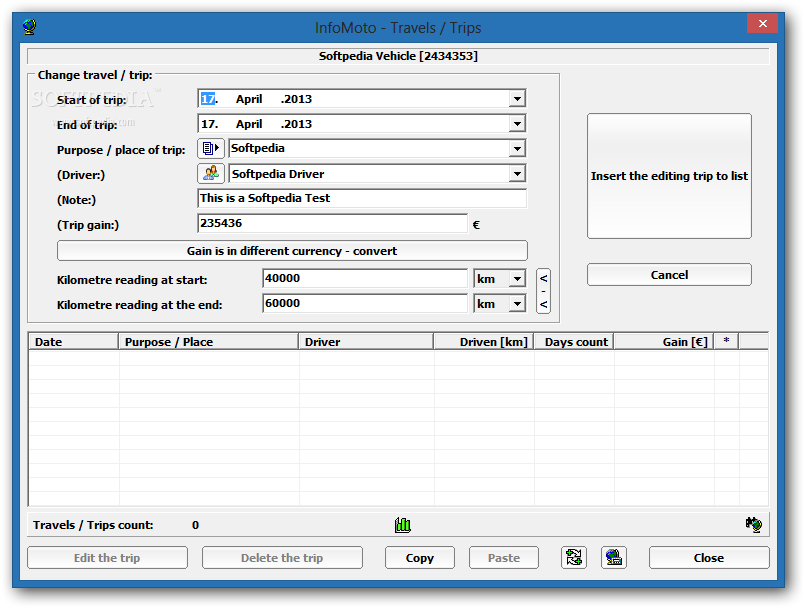This screenshot has width=805, height=608.
Task: Select the day 17 in Start of trip
Action: 208,99
